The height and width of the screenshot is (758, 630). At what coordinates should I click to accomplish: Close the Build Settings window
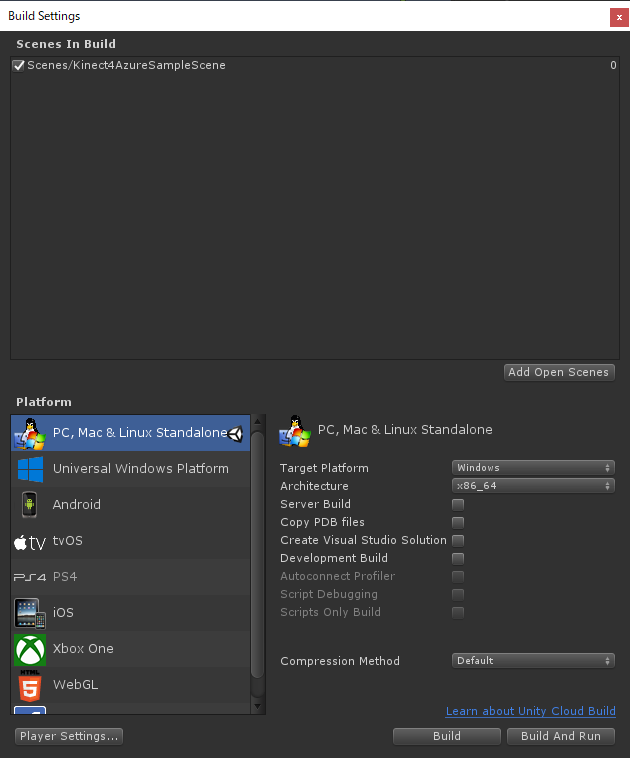tap(619, 17)
